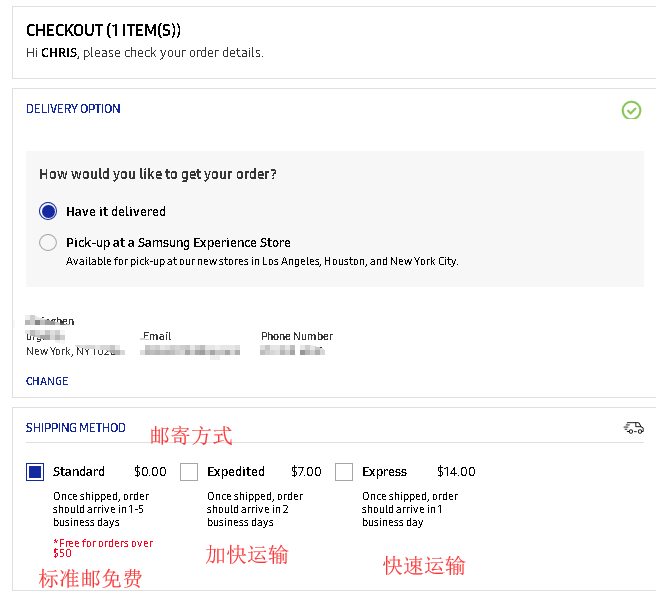Click the delivery truck icon
This screenshot has width=656, height=596.
coord(633,428)
